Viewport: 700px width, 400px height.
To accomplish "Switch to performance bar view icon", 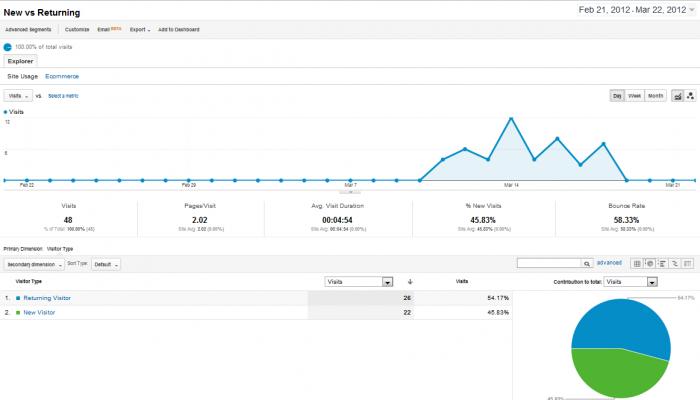I will (x=662, y=264).
